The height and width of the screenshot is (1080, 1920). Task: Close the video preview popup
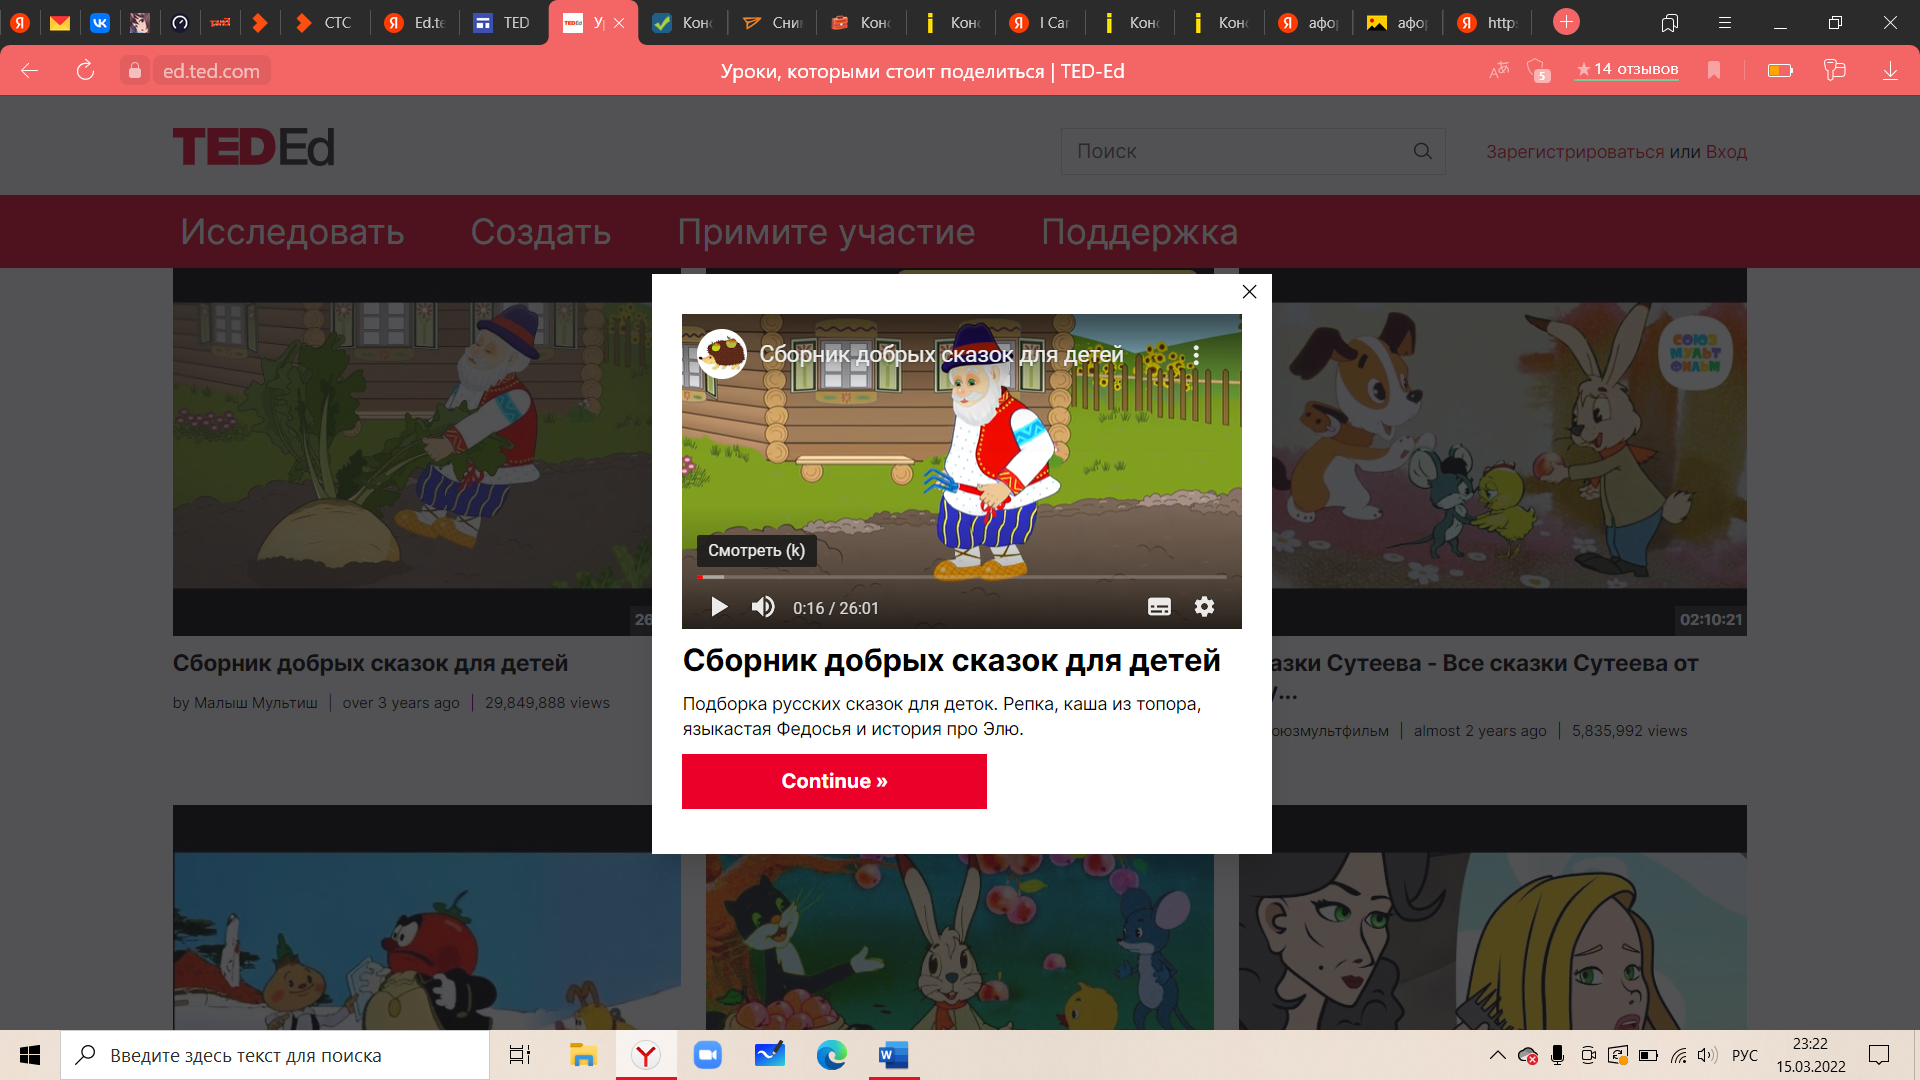[1249, 292]
